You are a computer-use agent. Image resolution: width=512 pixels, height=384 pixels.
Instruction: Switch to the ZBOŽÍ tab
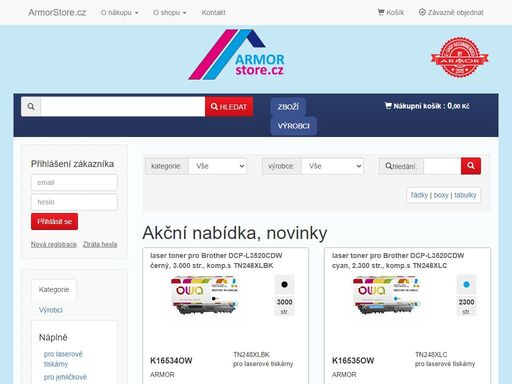(x=288, y=107)
